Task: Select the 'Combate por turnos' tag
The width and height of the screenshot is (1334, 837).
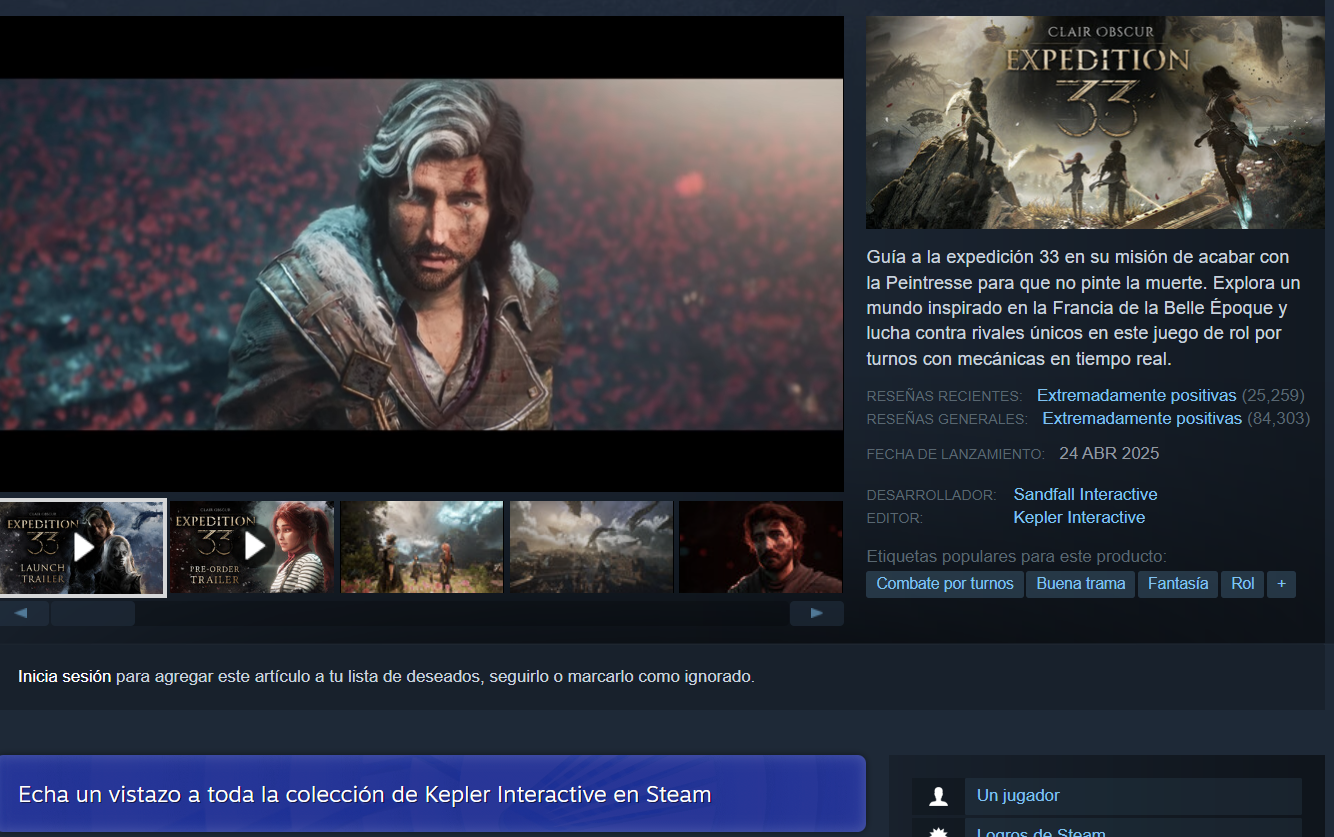Action: pos(945,584)
